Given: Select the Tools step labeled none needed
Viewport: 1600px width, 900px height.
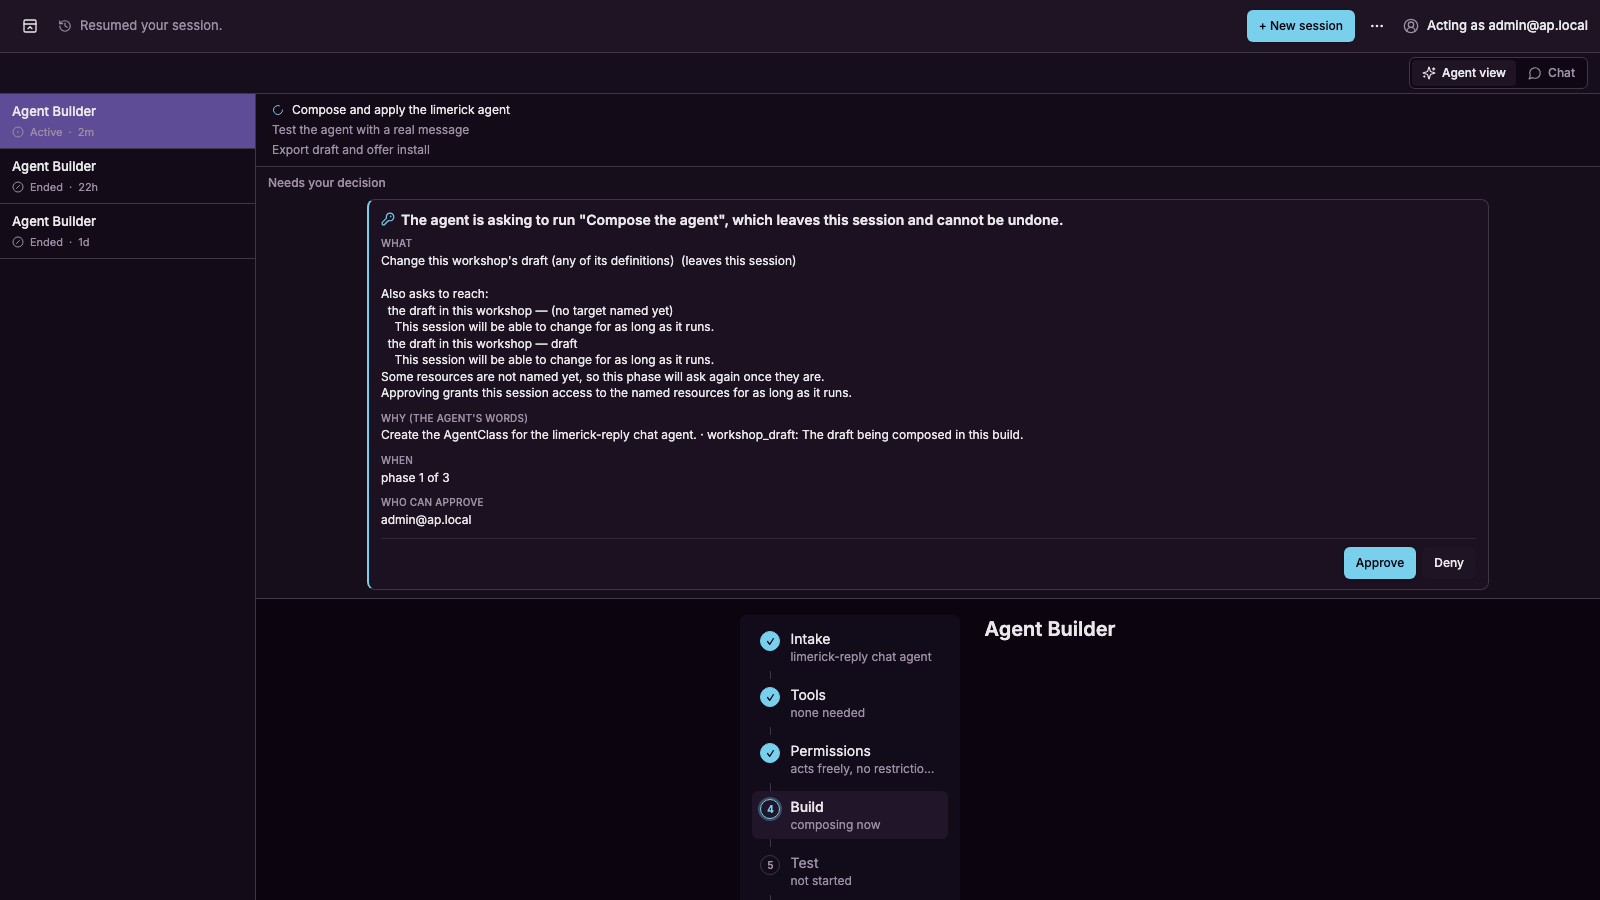Looking at the screenshot, I should tap(850, 703).
